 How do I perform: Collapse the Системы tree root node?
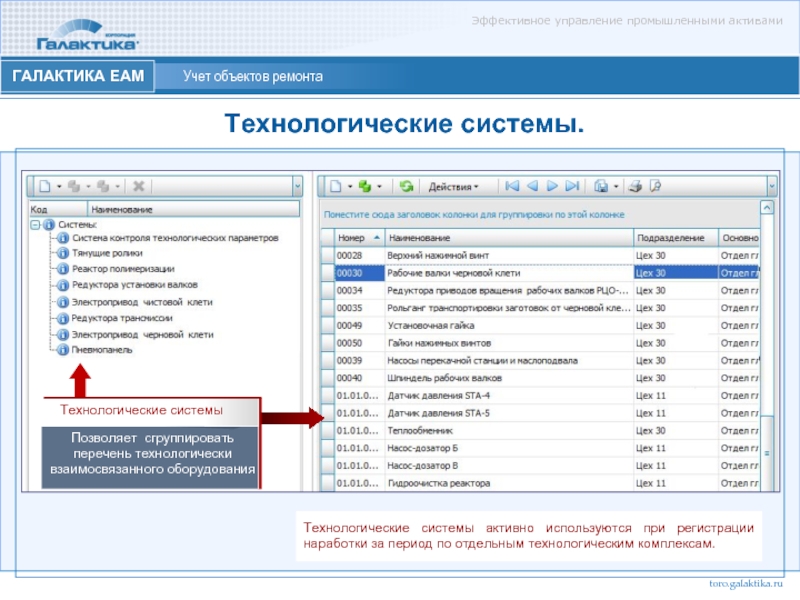tap(35, 224)
